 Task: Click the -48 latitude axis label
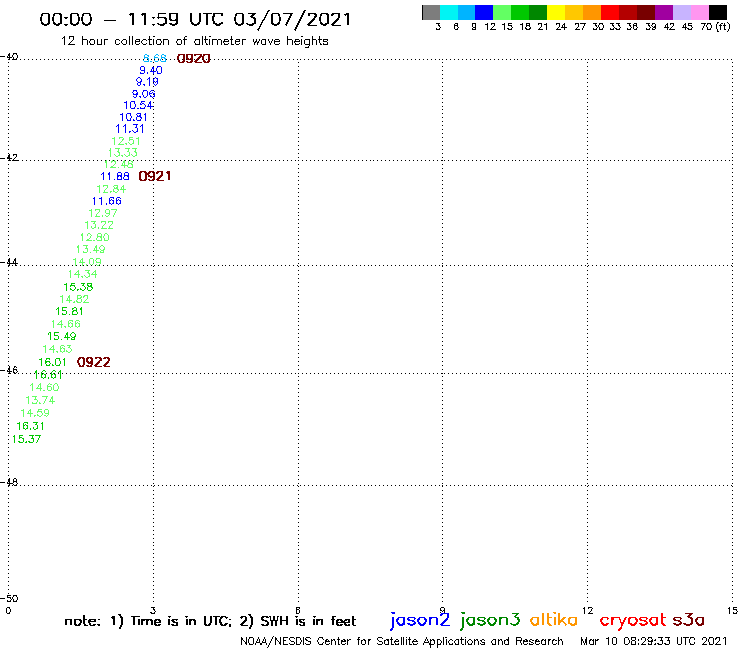coord(9,482)
